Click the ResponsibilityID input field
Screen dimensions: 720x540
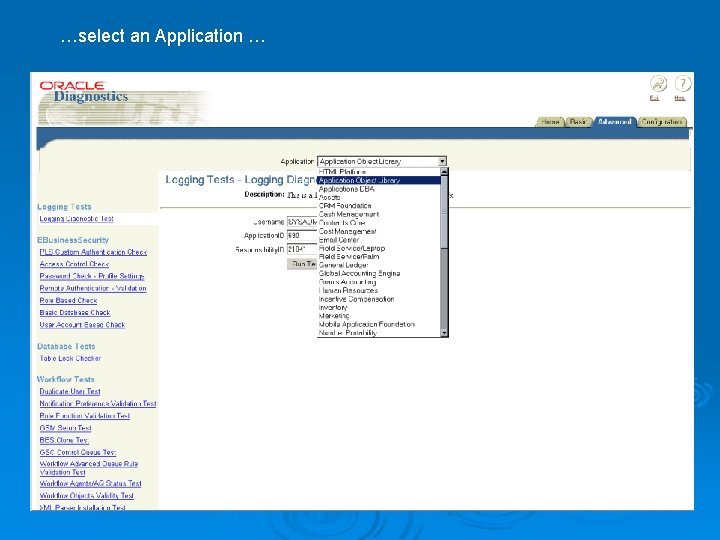coord(302,249)
